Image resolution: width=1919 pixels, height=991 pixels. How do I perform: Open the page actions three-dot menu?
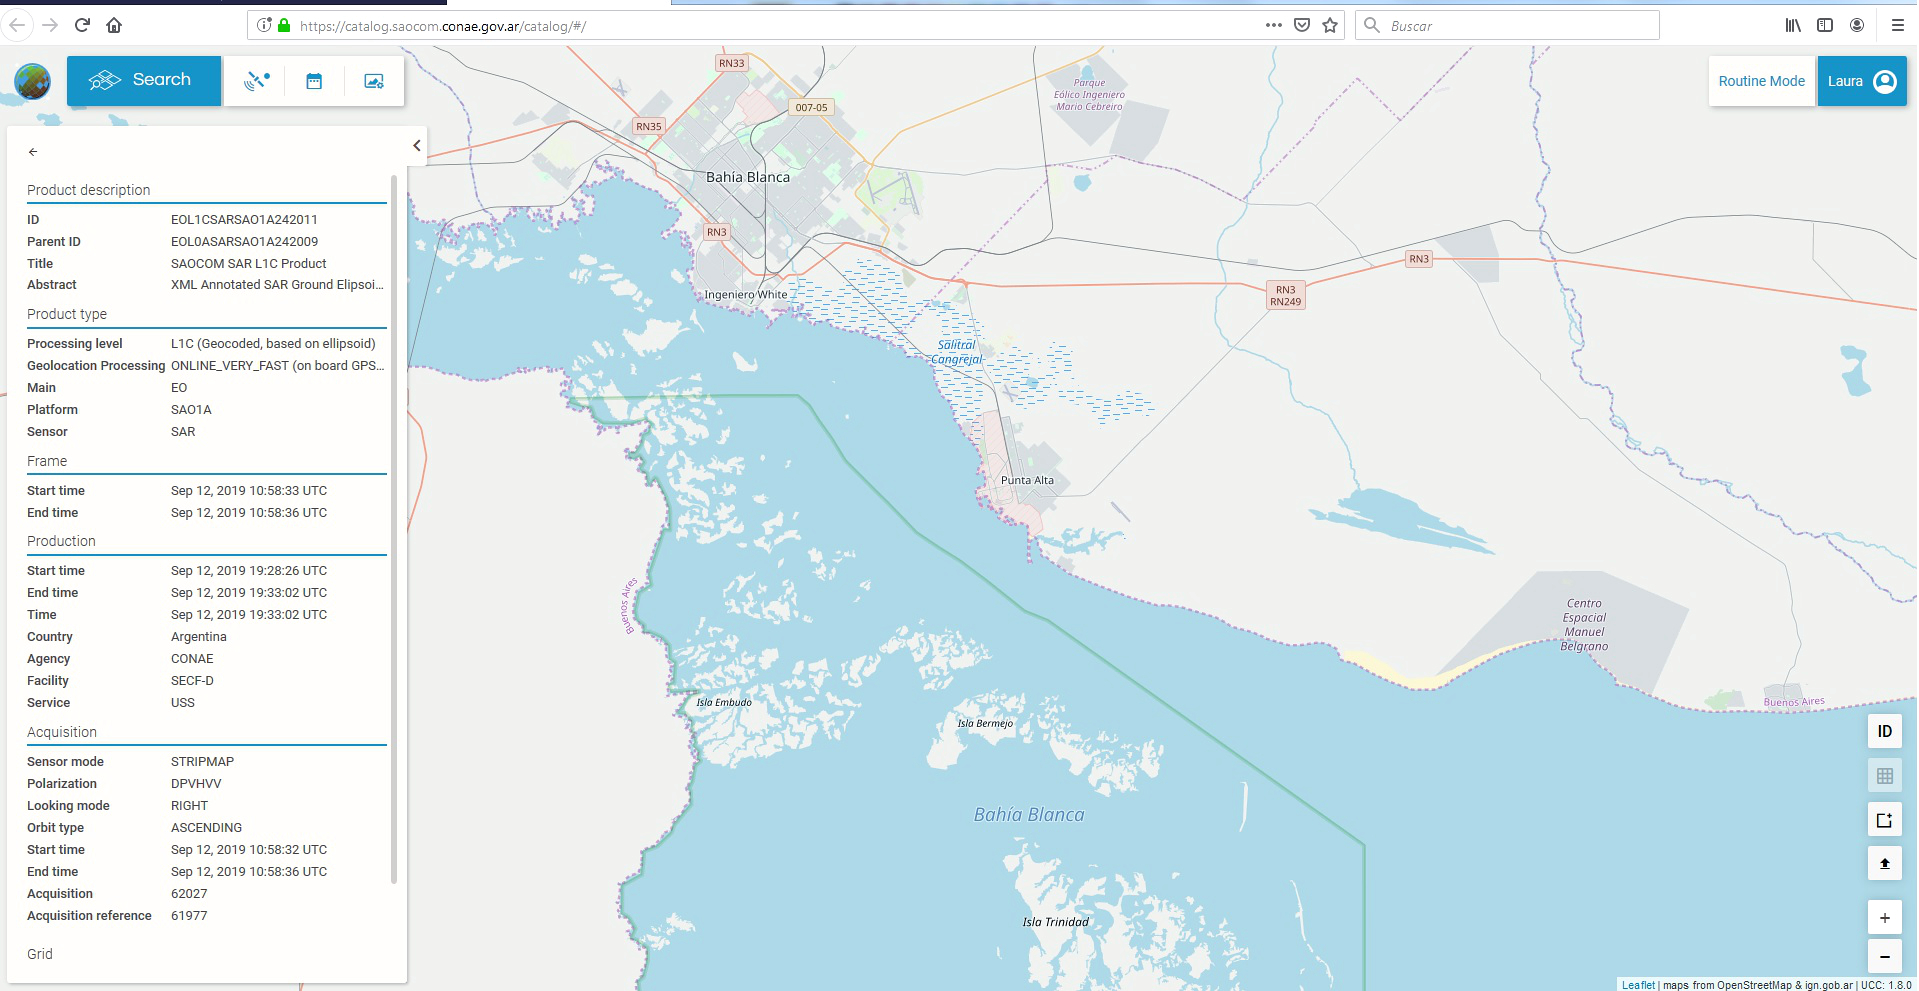pyautogui.click(x=1273, y=26)
